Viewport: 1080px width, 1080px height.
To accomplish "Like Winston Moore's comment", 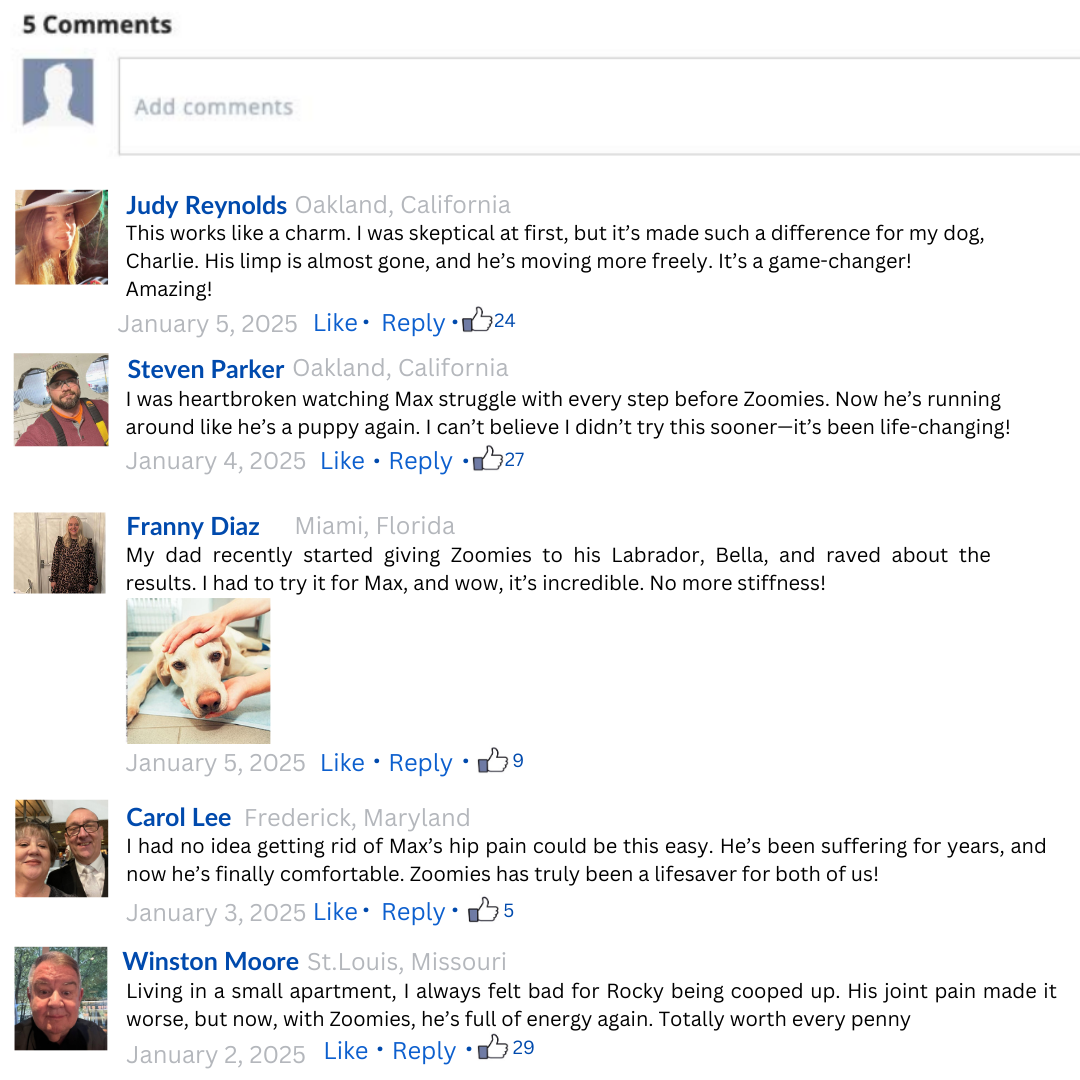I will (x=346, y=1051).
